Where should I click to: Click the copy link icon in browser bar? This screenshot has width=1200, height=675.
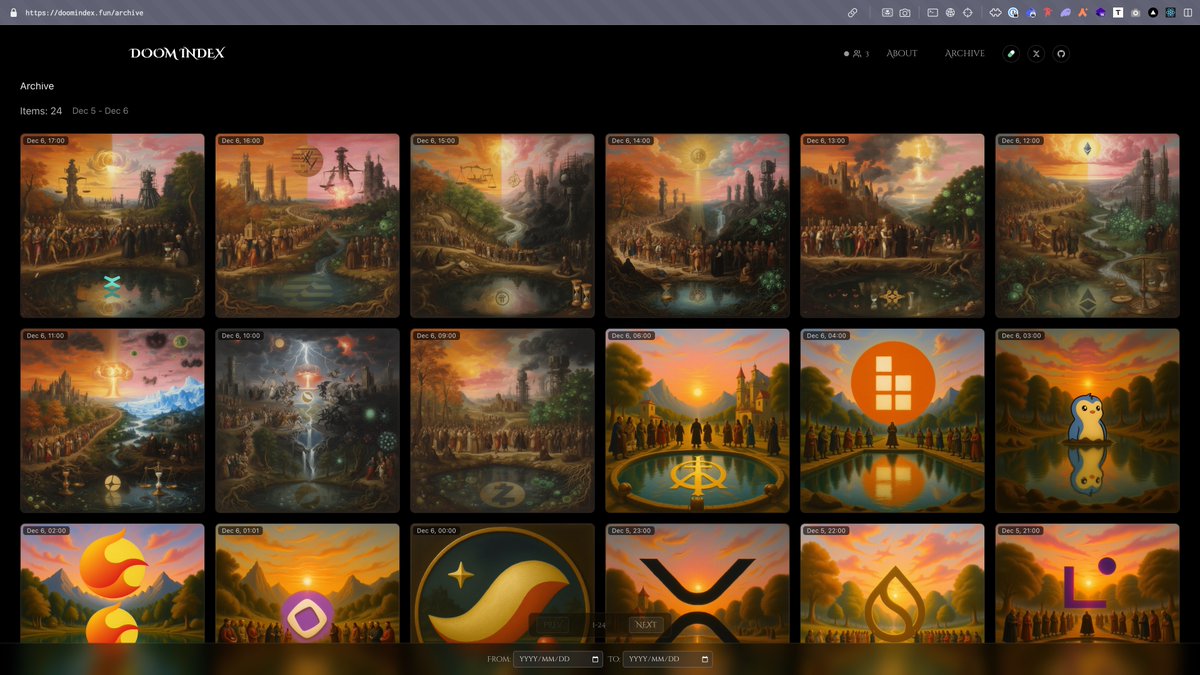(852, 13)
